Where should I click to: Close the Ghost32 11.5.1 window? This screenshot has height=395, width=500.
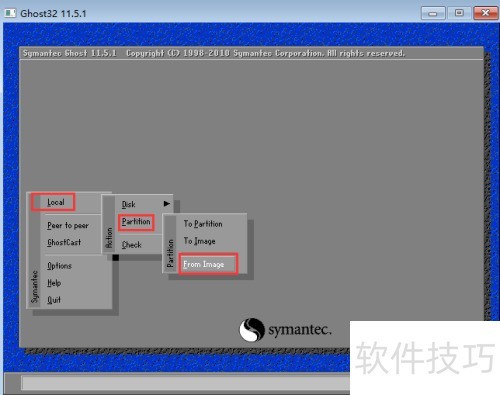point(486,13)
